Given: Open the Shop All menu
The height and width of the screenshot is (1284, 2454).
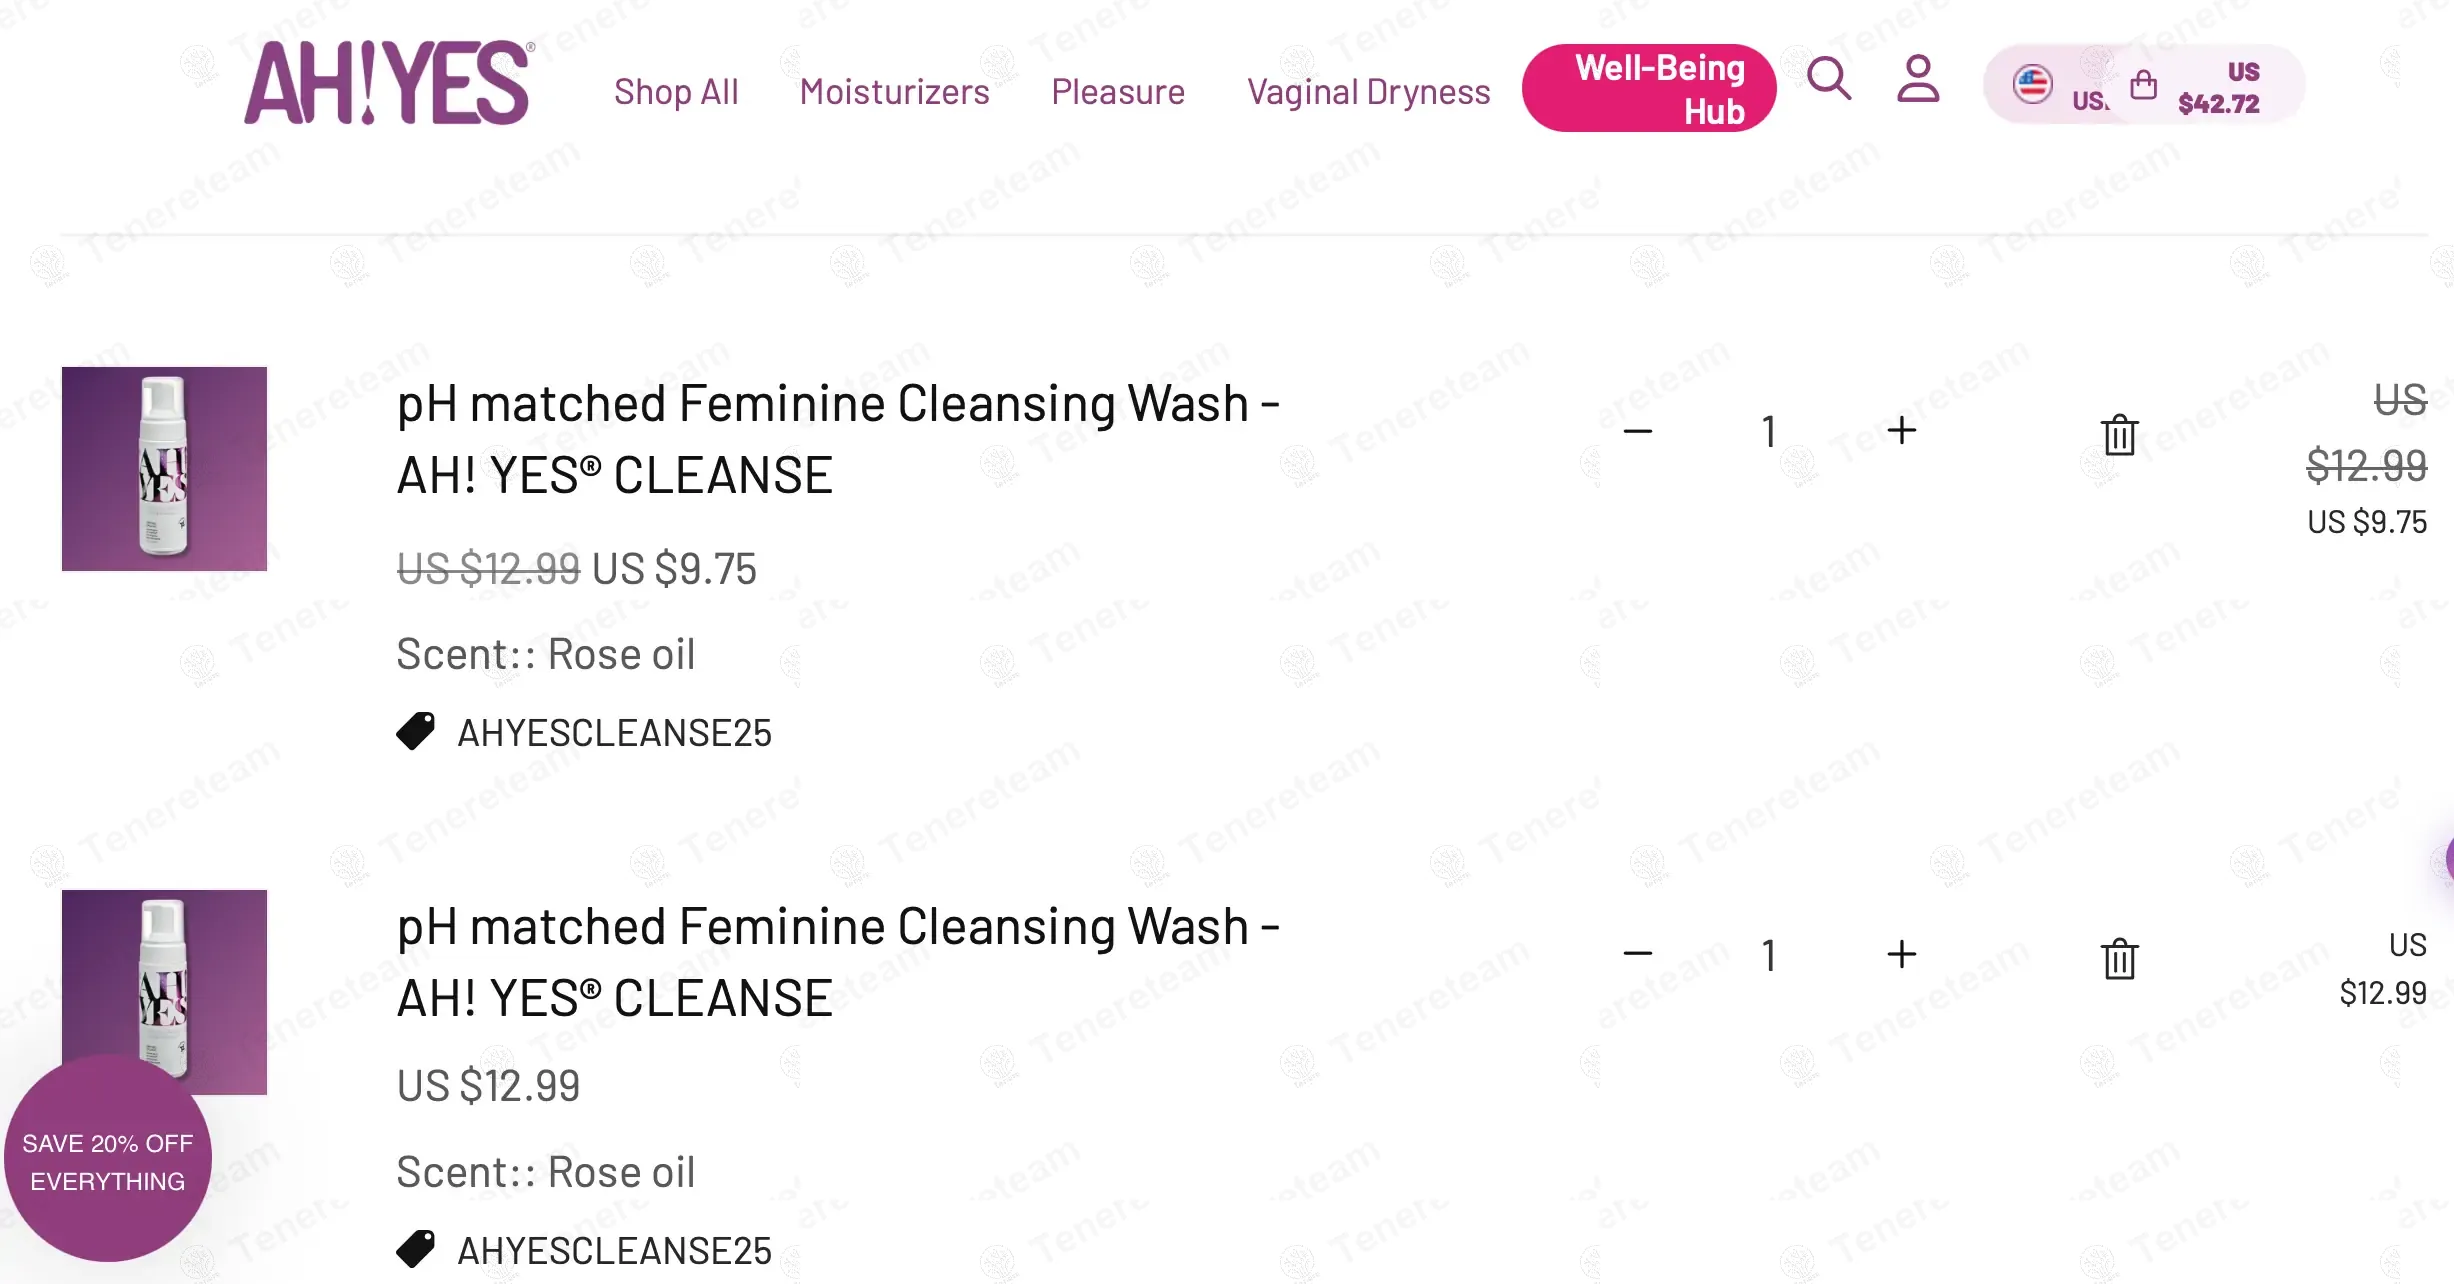Looking at the screenshot, I should tap(676, 92).
